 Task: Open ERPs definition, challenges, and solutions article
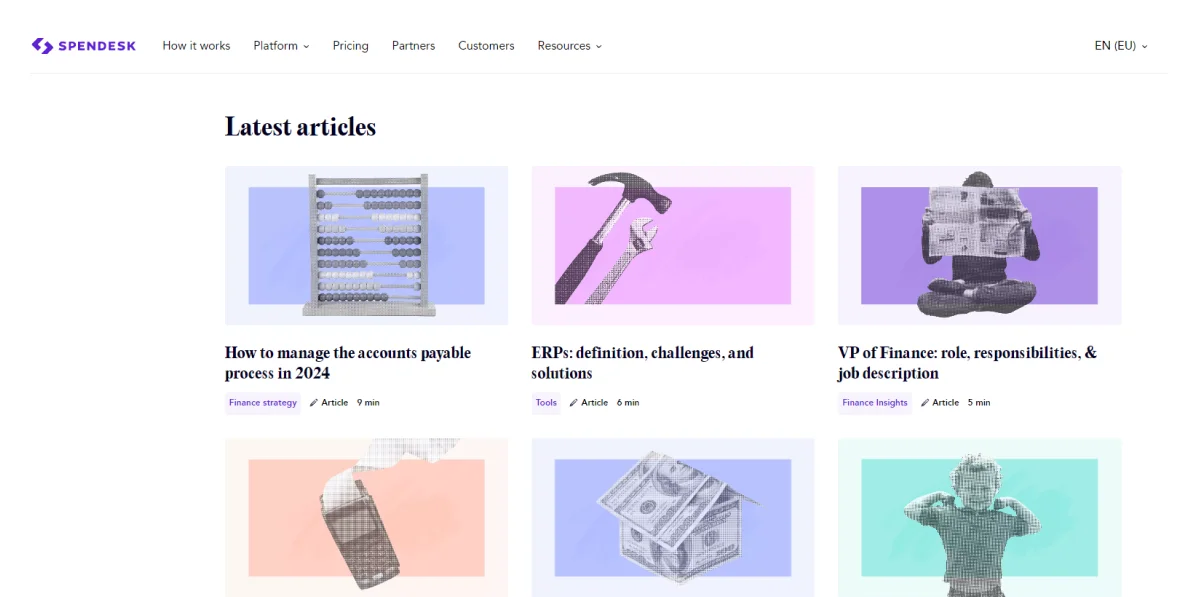pos(643,363)
